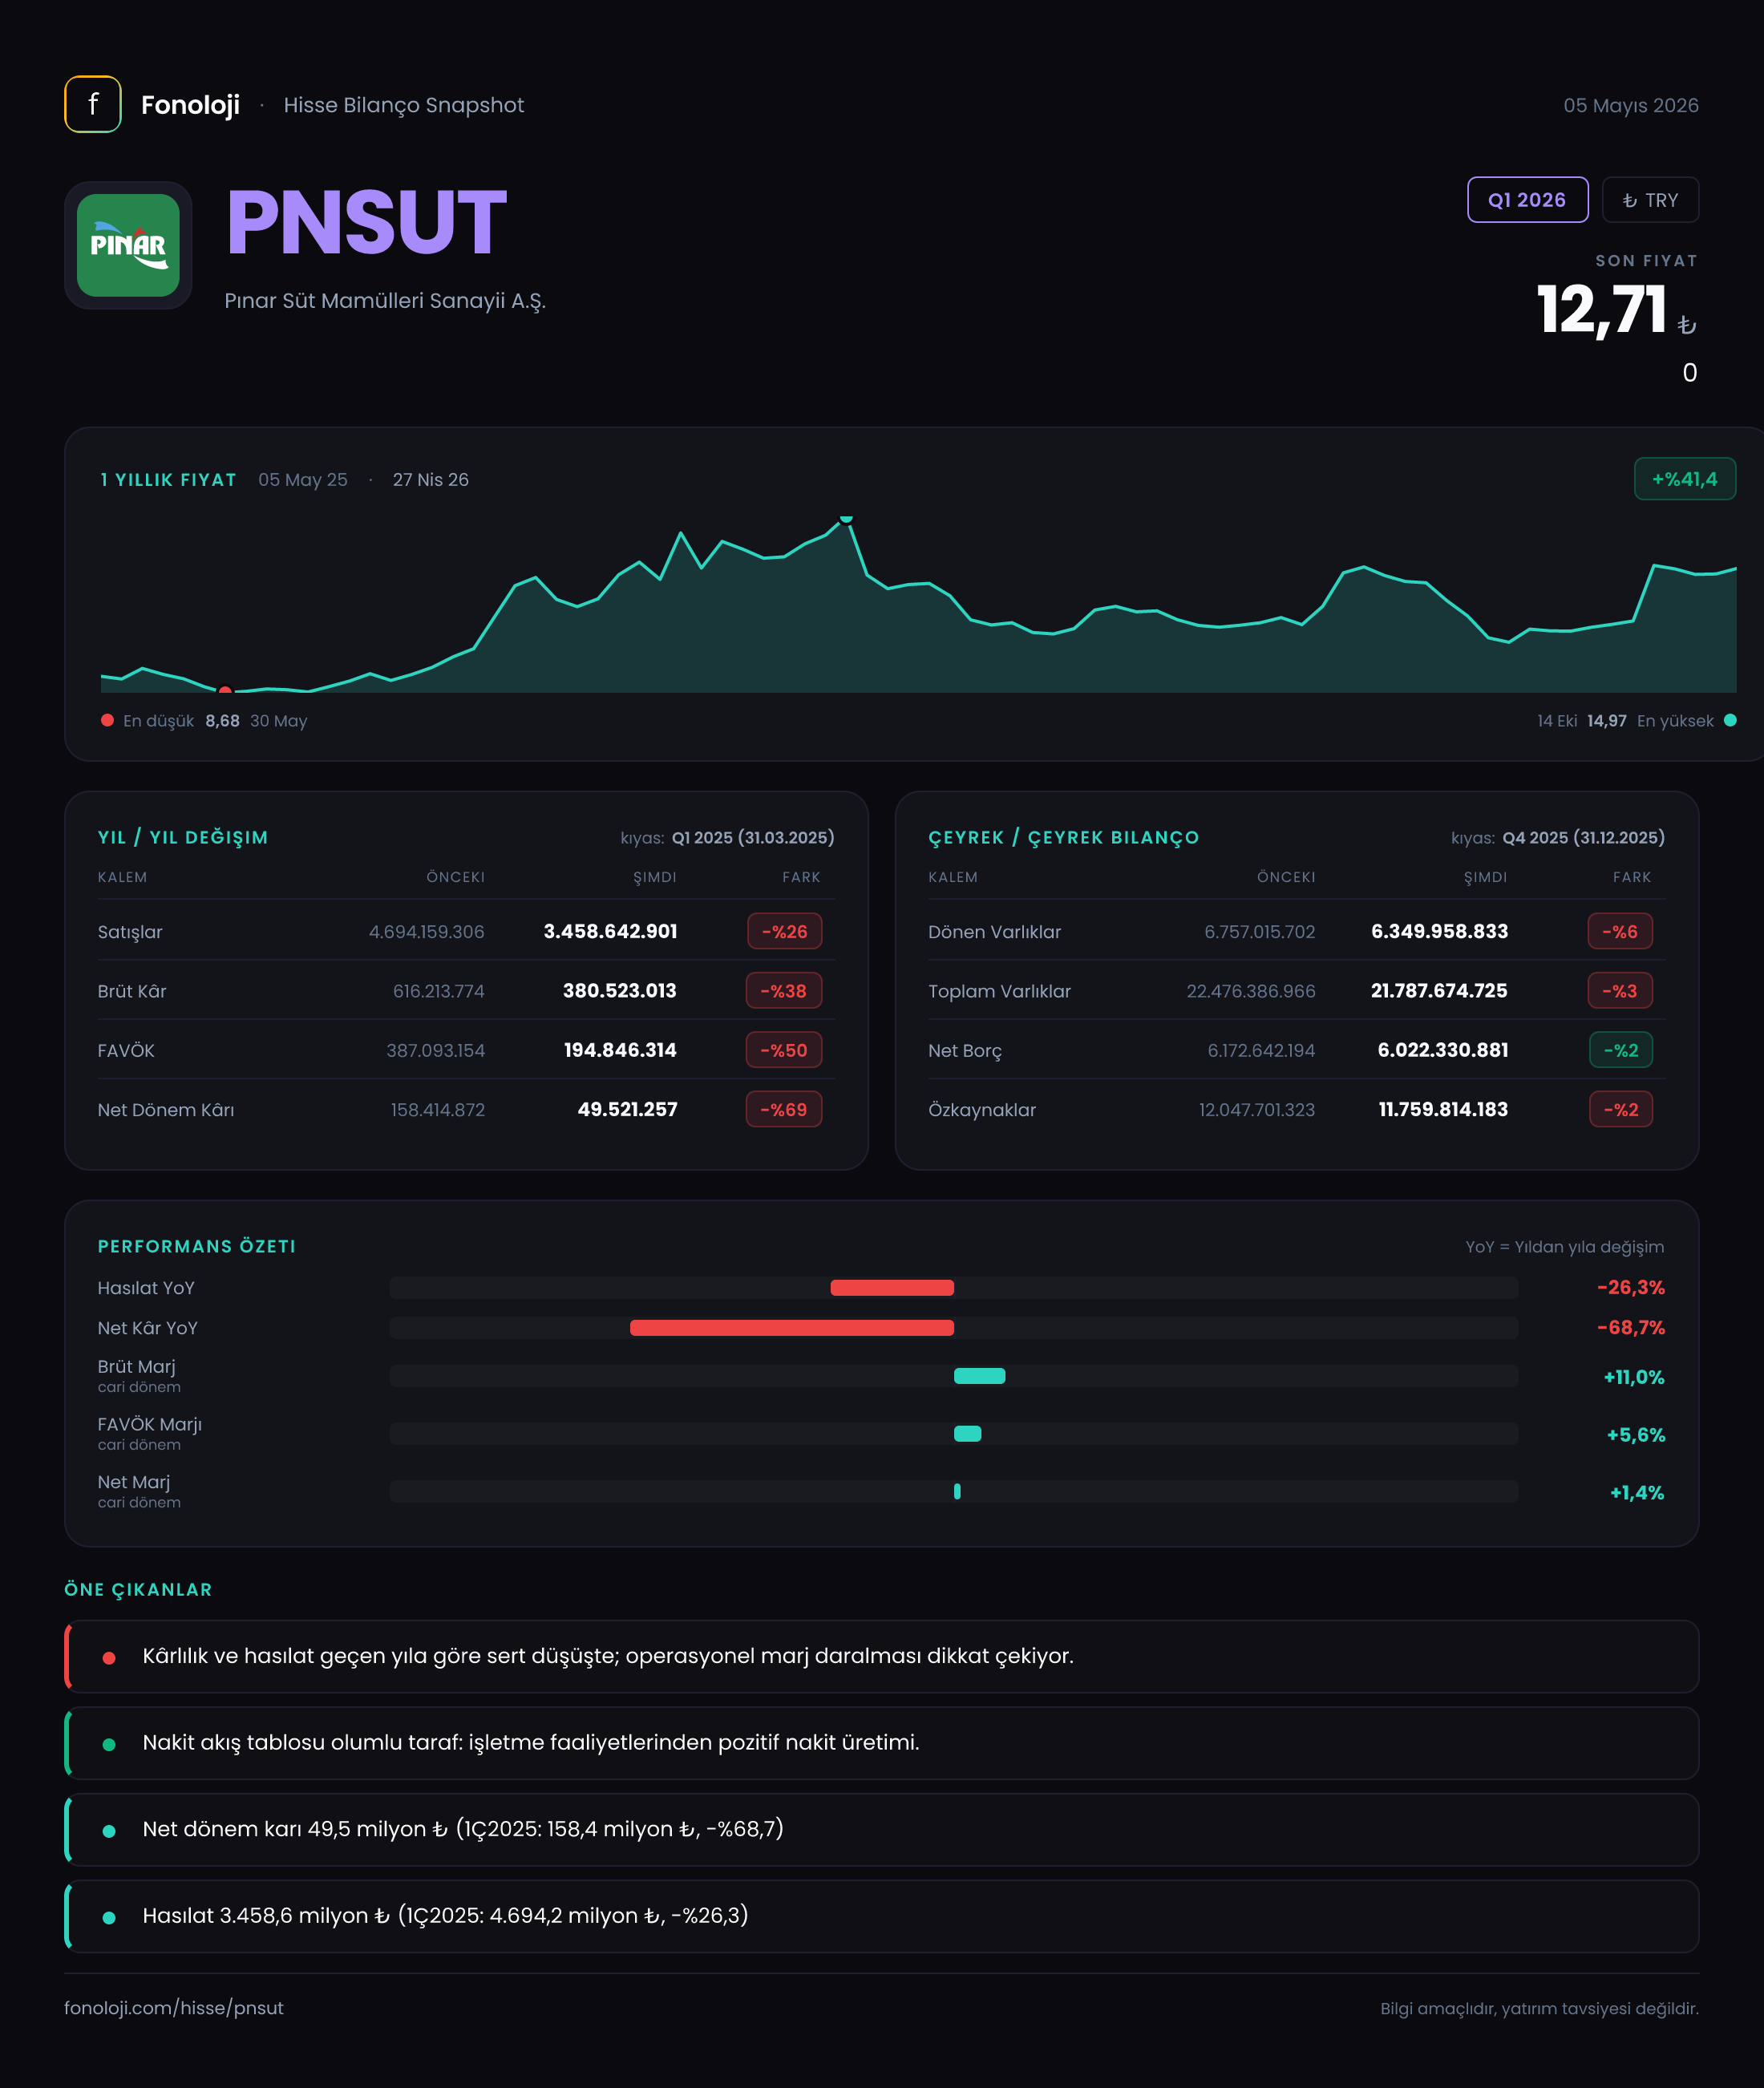1764x2088 pixels.
Task: Click the last price 12,71 value
Action: coord(1602,310)
